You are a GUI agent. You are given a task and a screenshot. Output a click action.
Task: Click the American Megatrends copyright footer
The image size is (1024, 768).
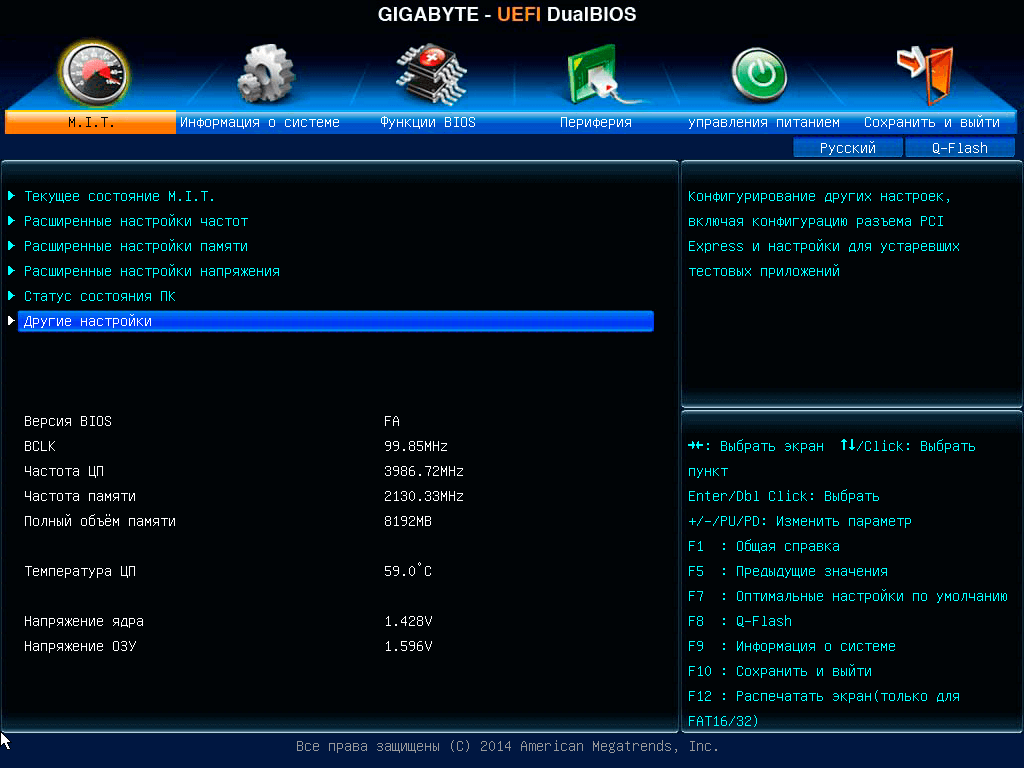click(507, 746)
